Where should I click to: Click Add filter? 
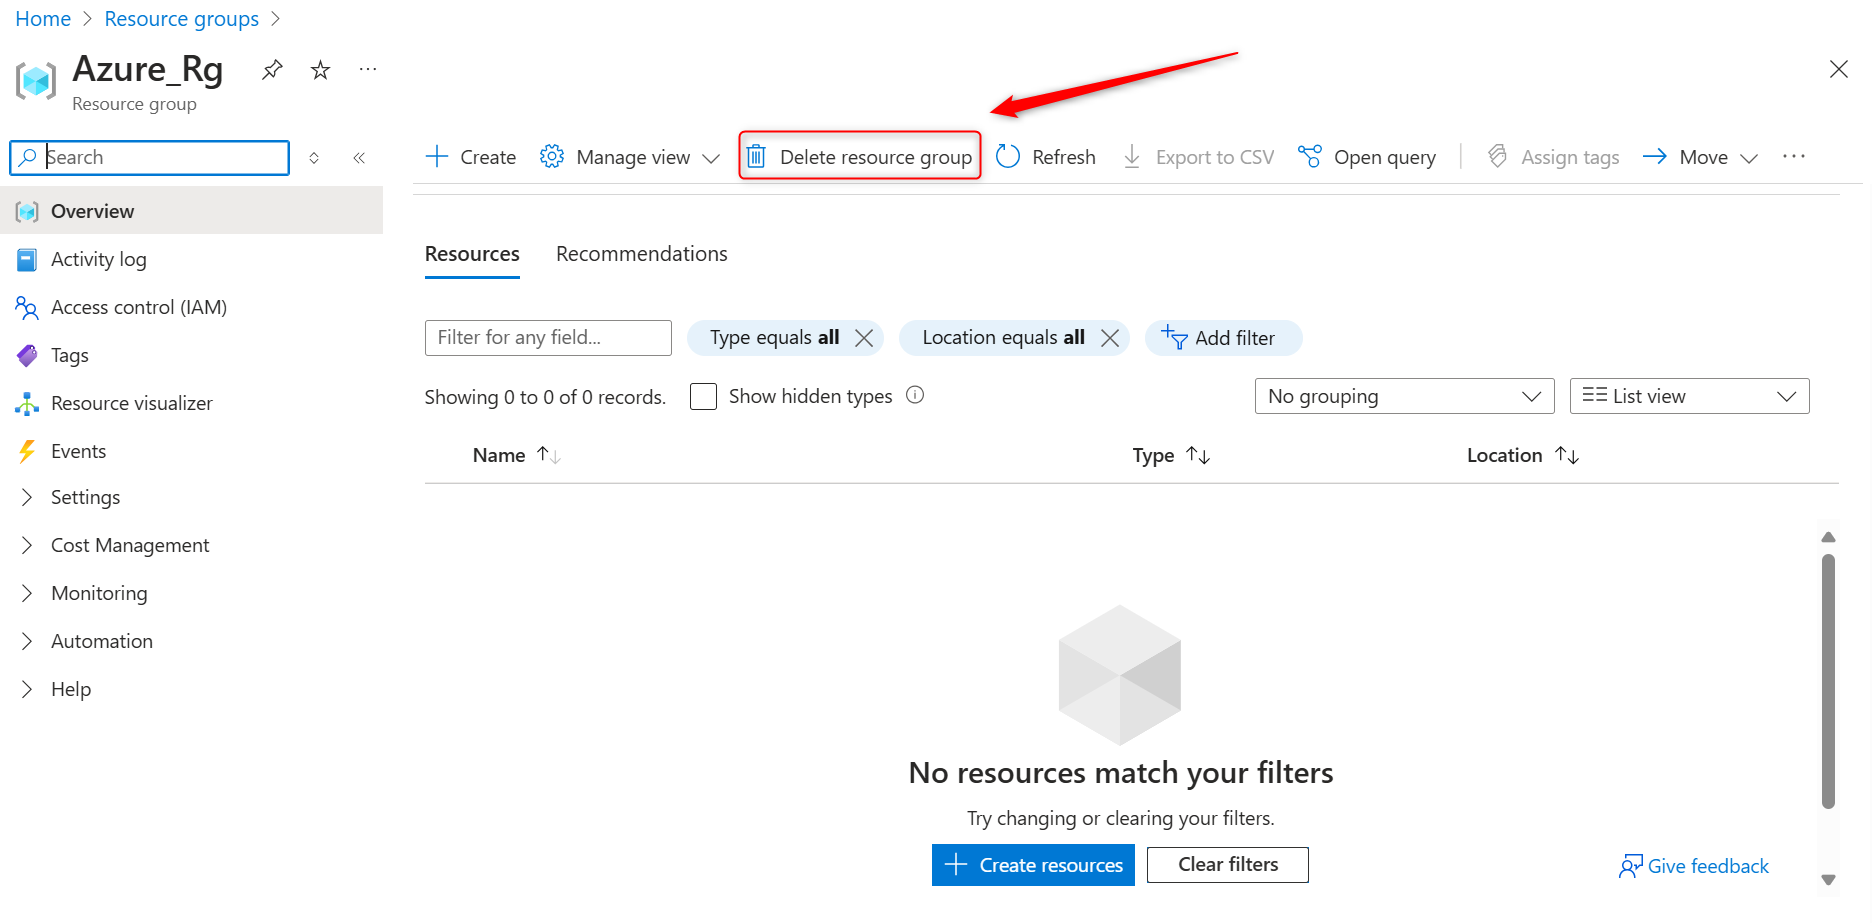pyautogui.click(x=1223, y=338)
